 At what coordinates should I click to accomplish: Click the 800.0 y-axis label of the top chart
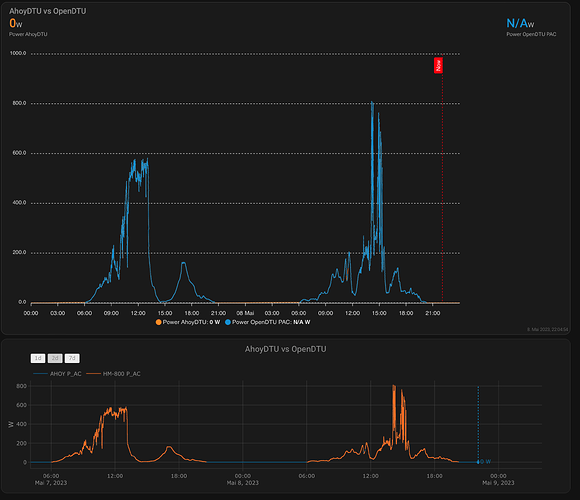(x=19, y=103)
